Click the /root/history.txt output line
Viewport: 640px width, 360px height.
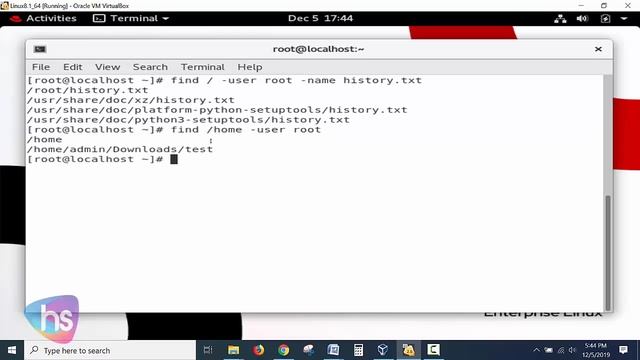(87, 90)
